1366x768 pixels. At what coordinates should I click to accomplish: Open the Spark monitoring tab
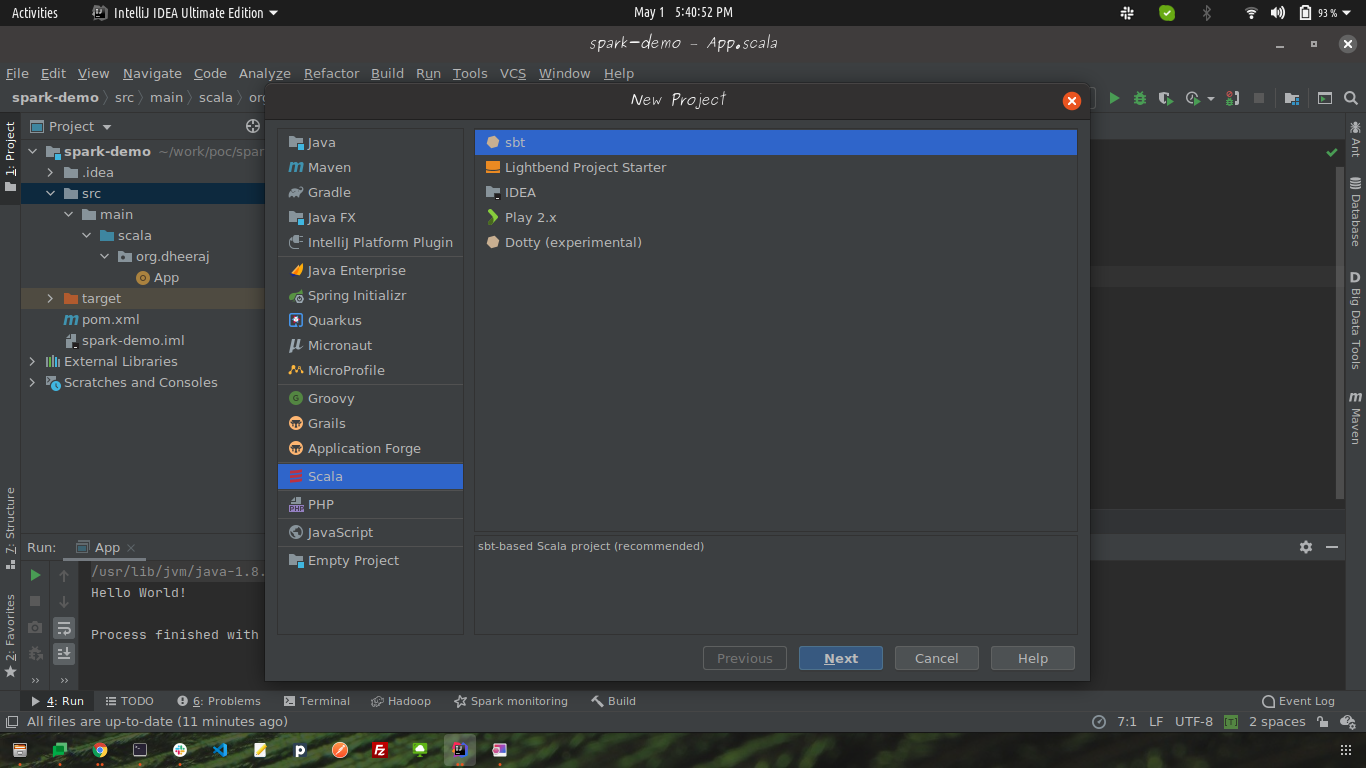click(511, 701)
